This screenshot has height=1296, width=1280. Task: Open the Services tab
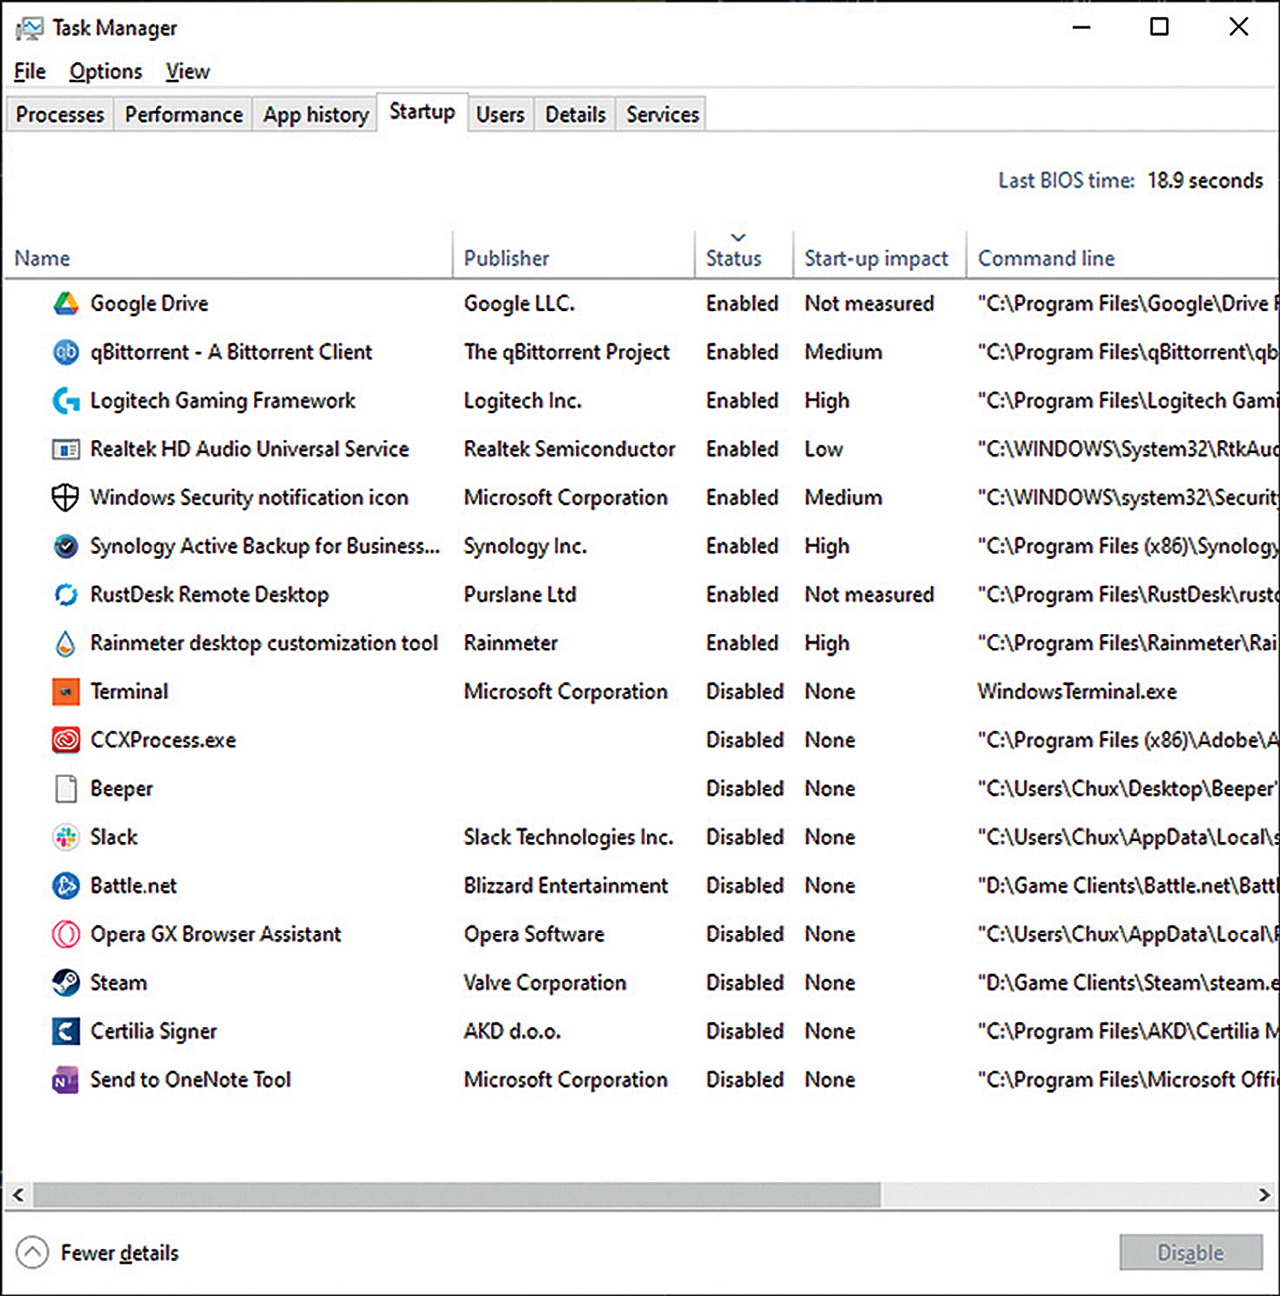click(x=662, y=115)
